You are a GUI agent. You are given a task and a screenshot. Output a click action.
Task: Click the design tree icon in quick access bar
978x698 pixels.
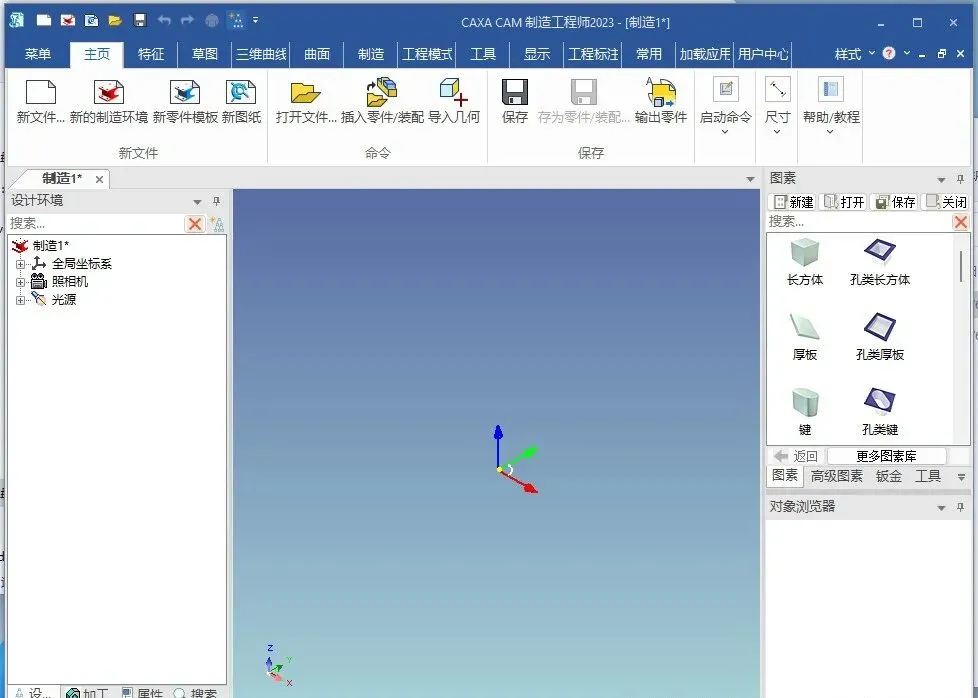tap(236, 21)
